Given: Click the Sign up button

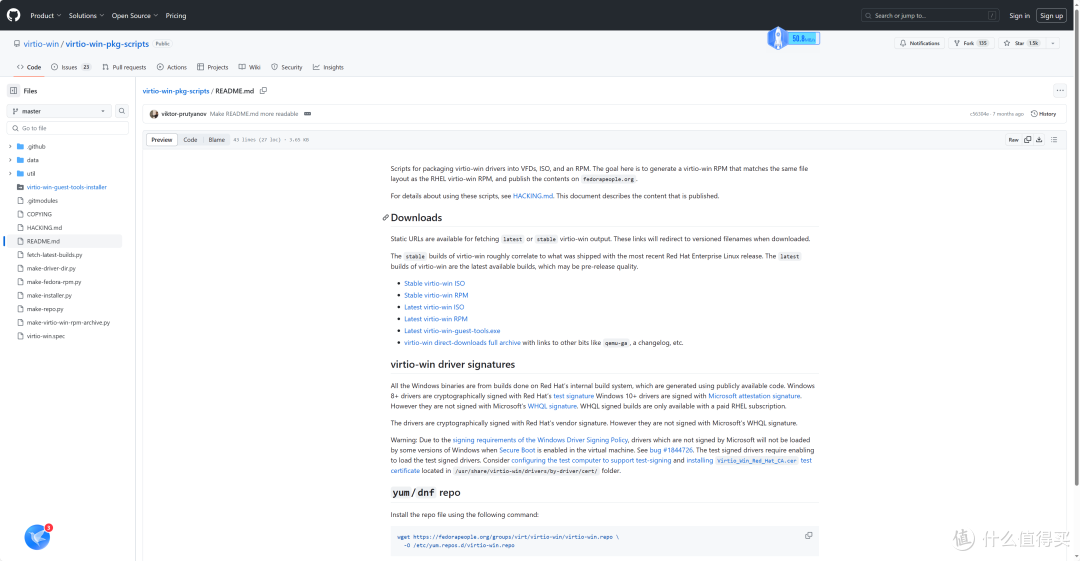Looking at the screenshot, I should pyautogui.click(x=1051, y=15).
